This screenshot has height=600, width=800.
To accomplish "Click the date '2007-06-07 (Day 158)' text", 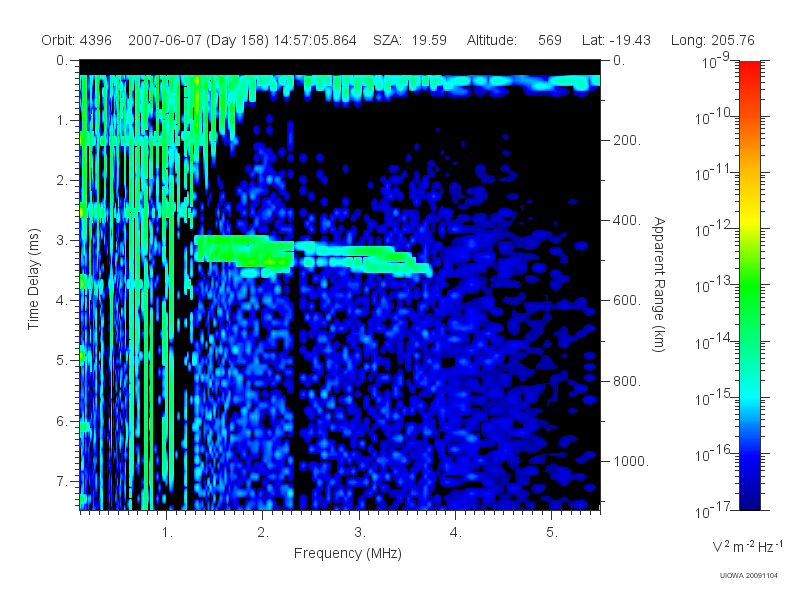I will point(198,40).
